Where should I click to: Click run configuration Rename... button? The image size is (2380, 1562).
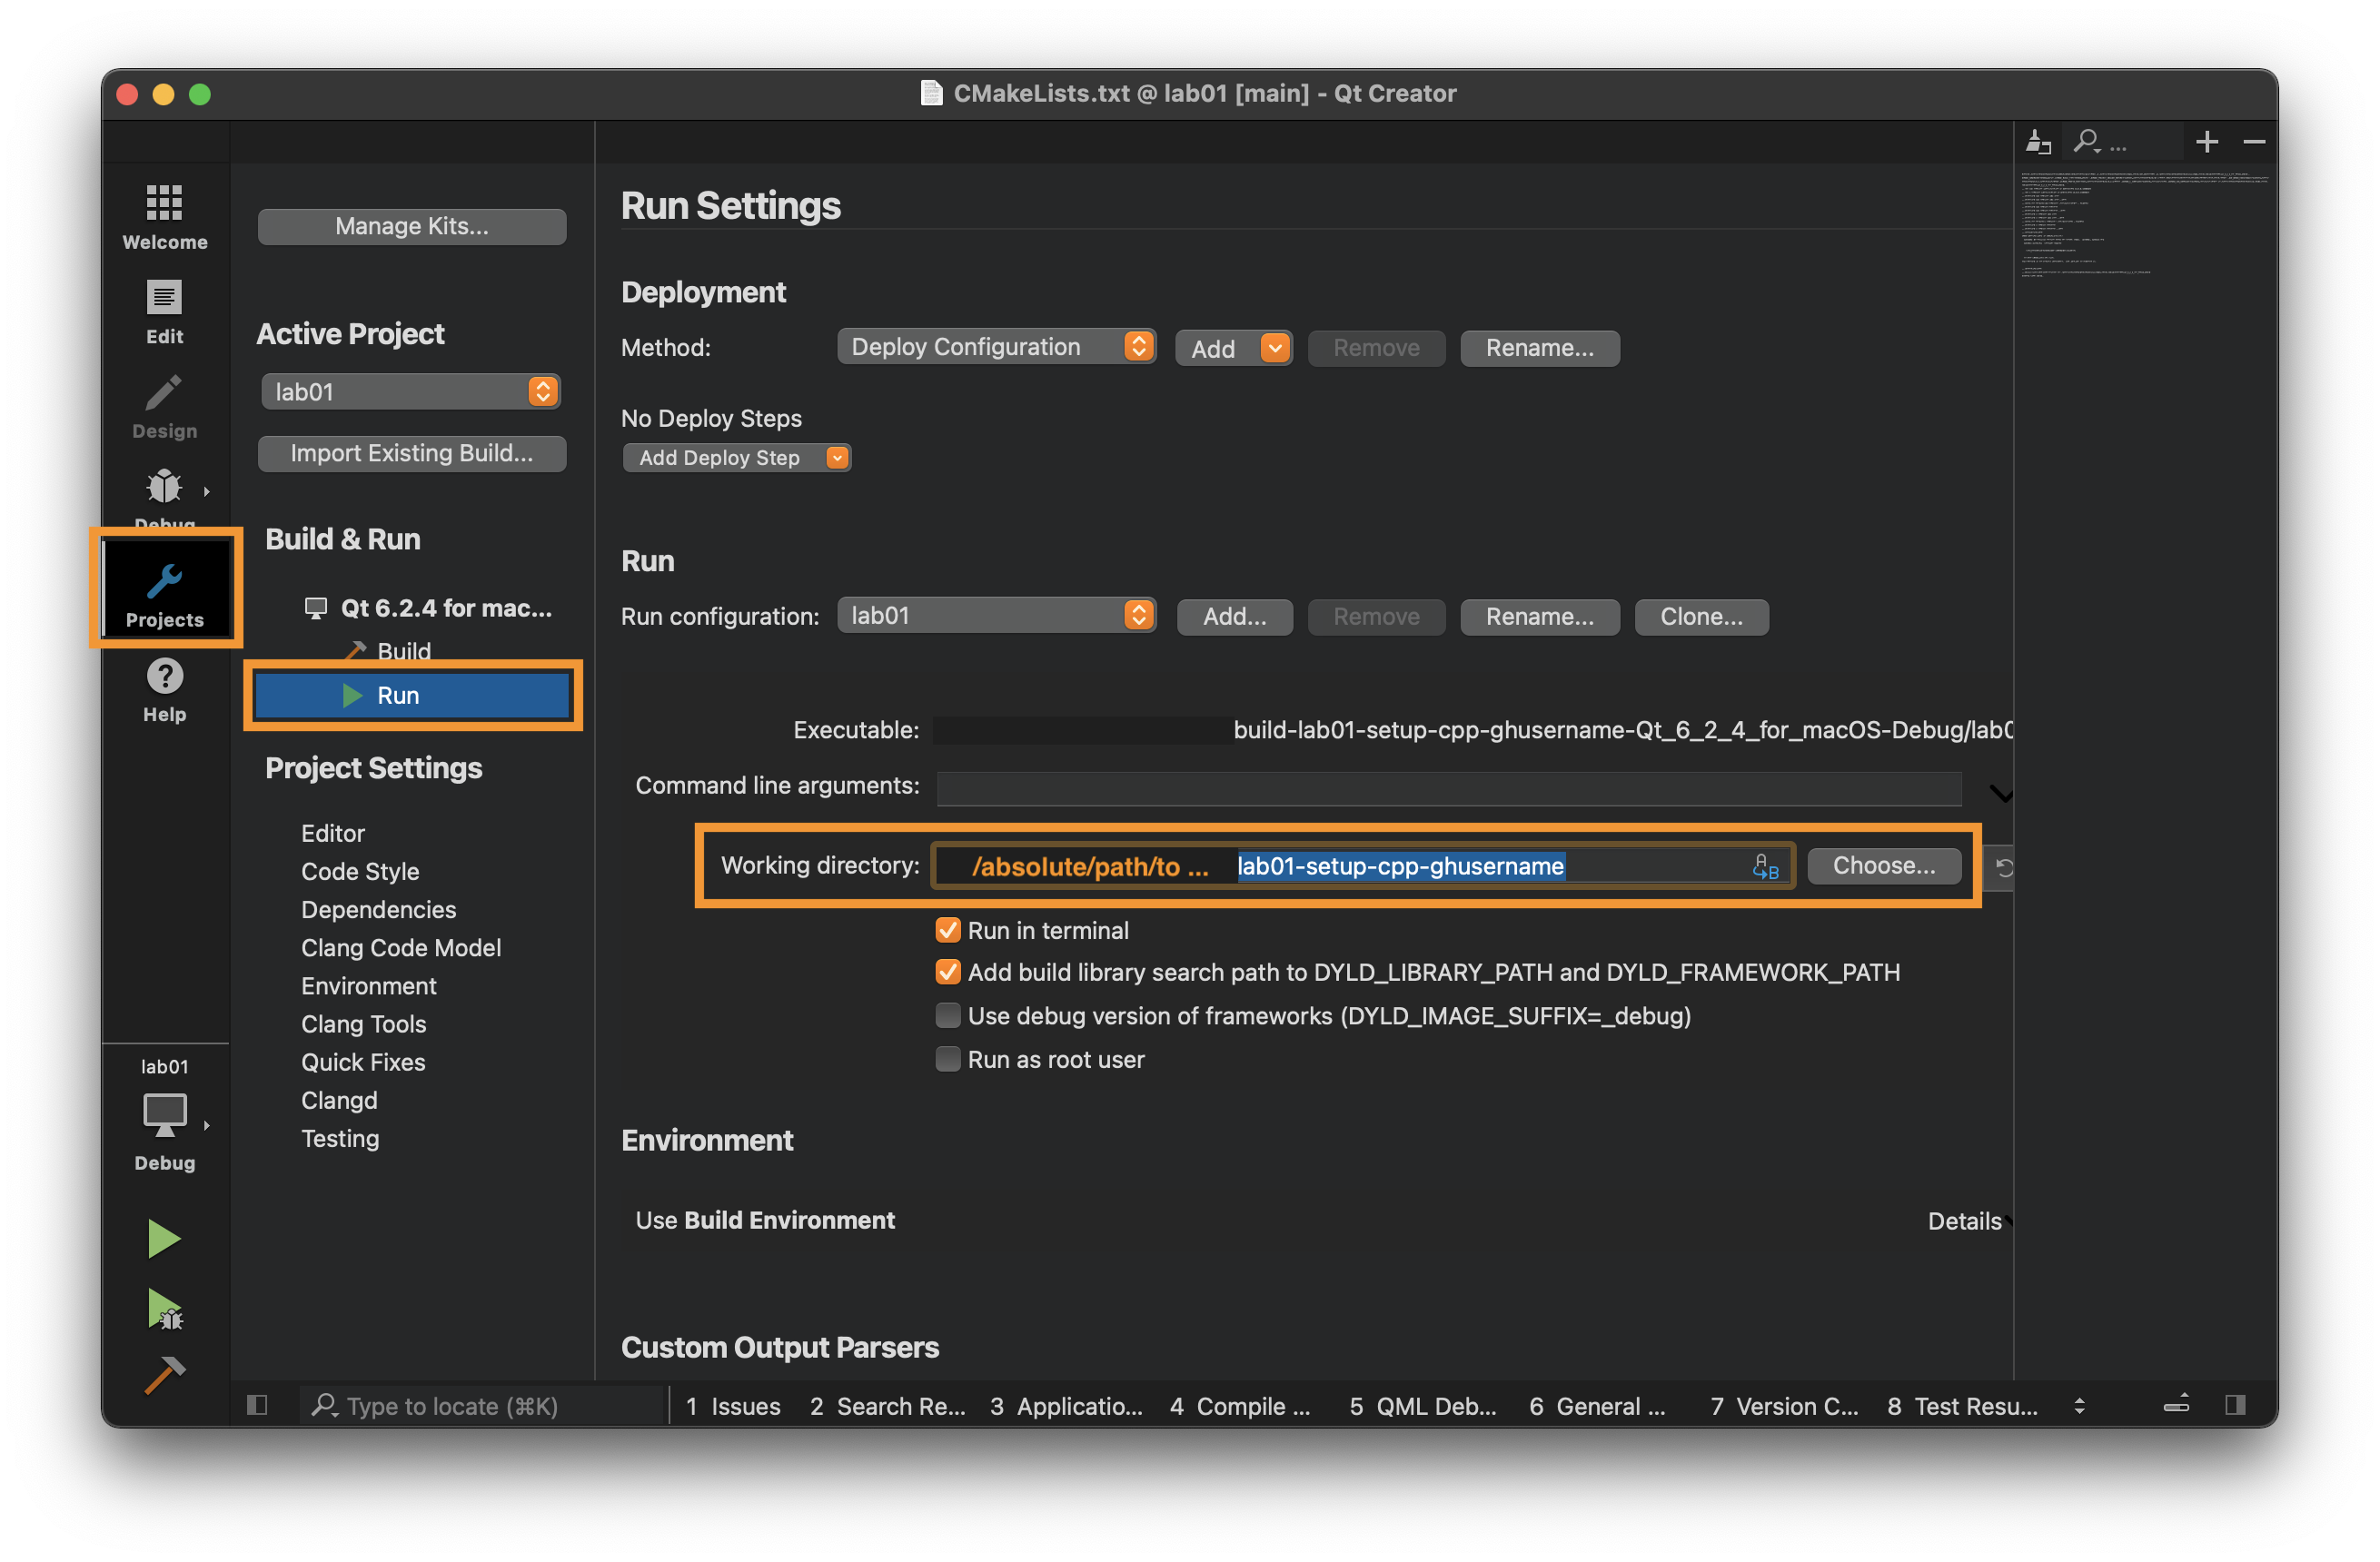(1539, 616)
